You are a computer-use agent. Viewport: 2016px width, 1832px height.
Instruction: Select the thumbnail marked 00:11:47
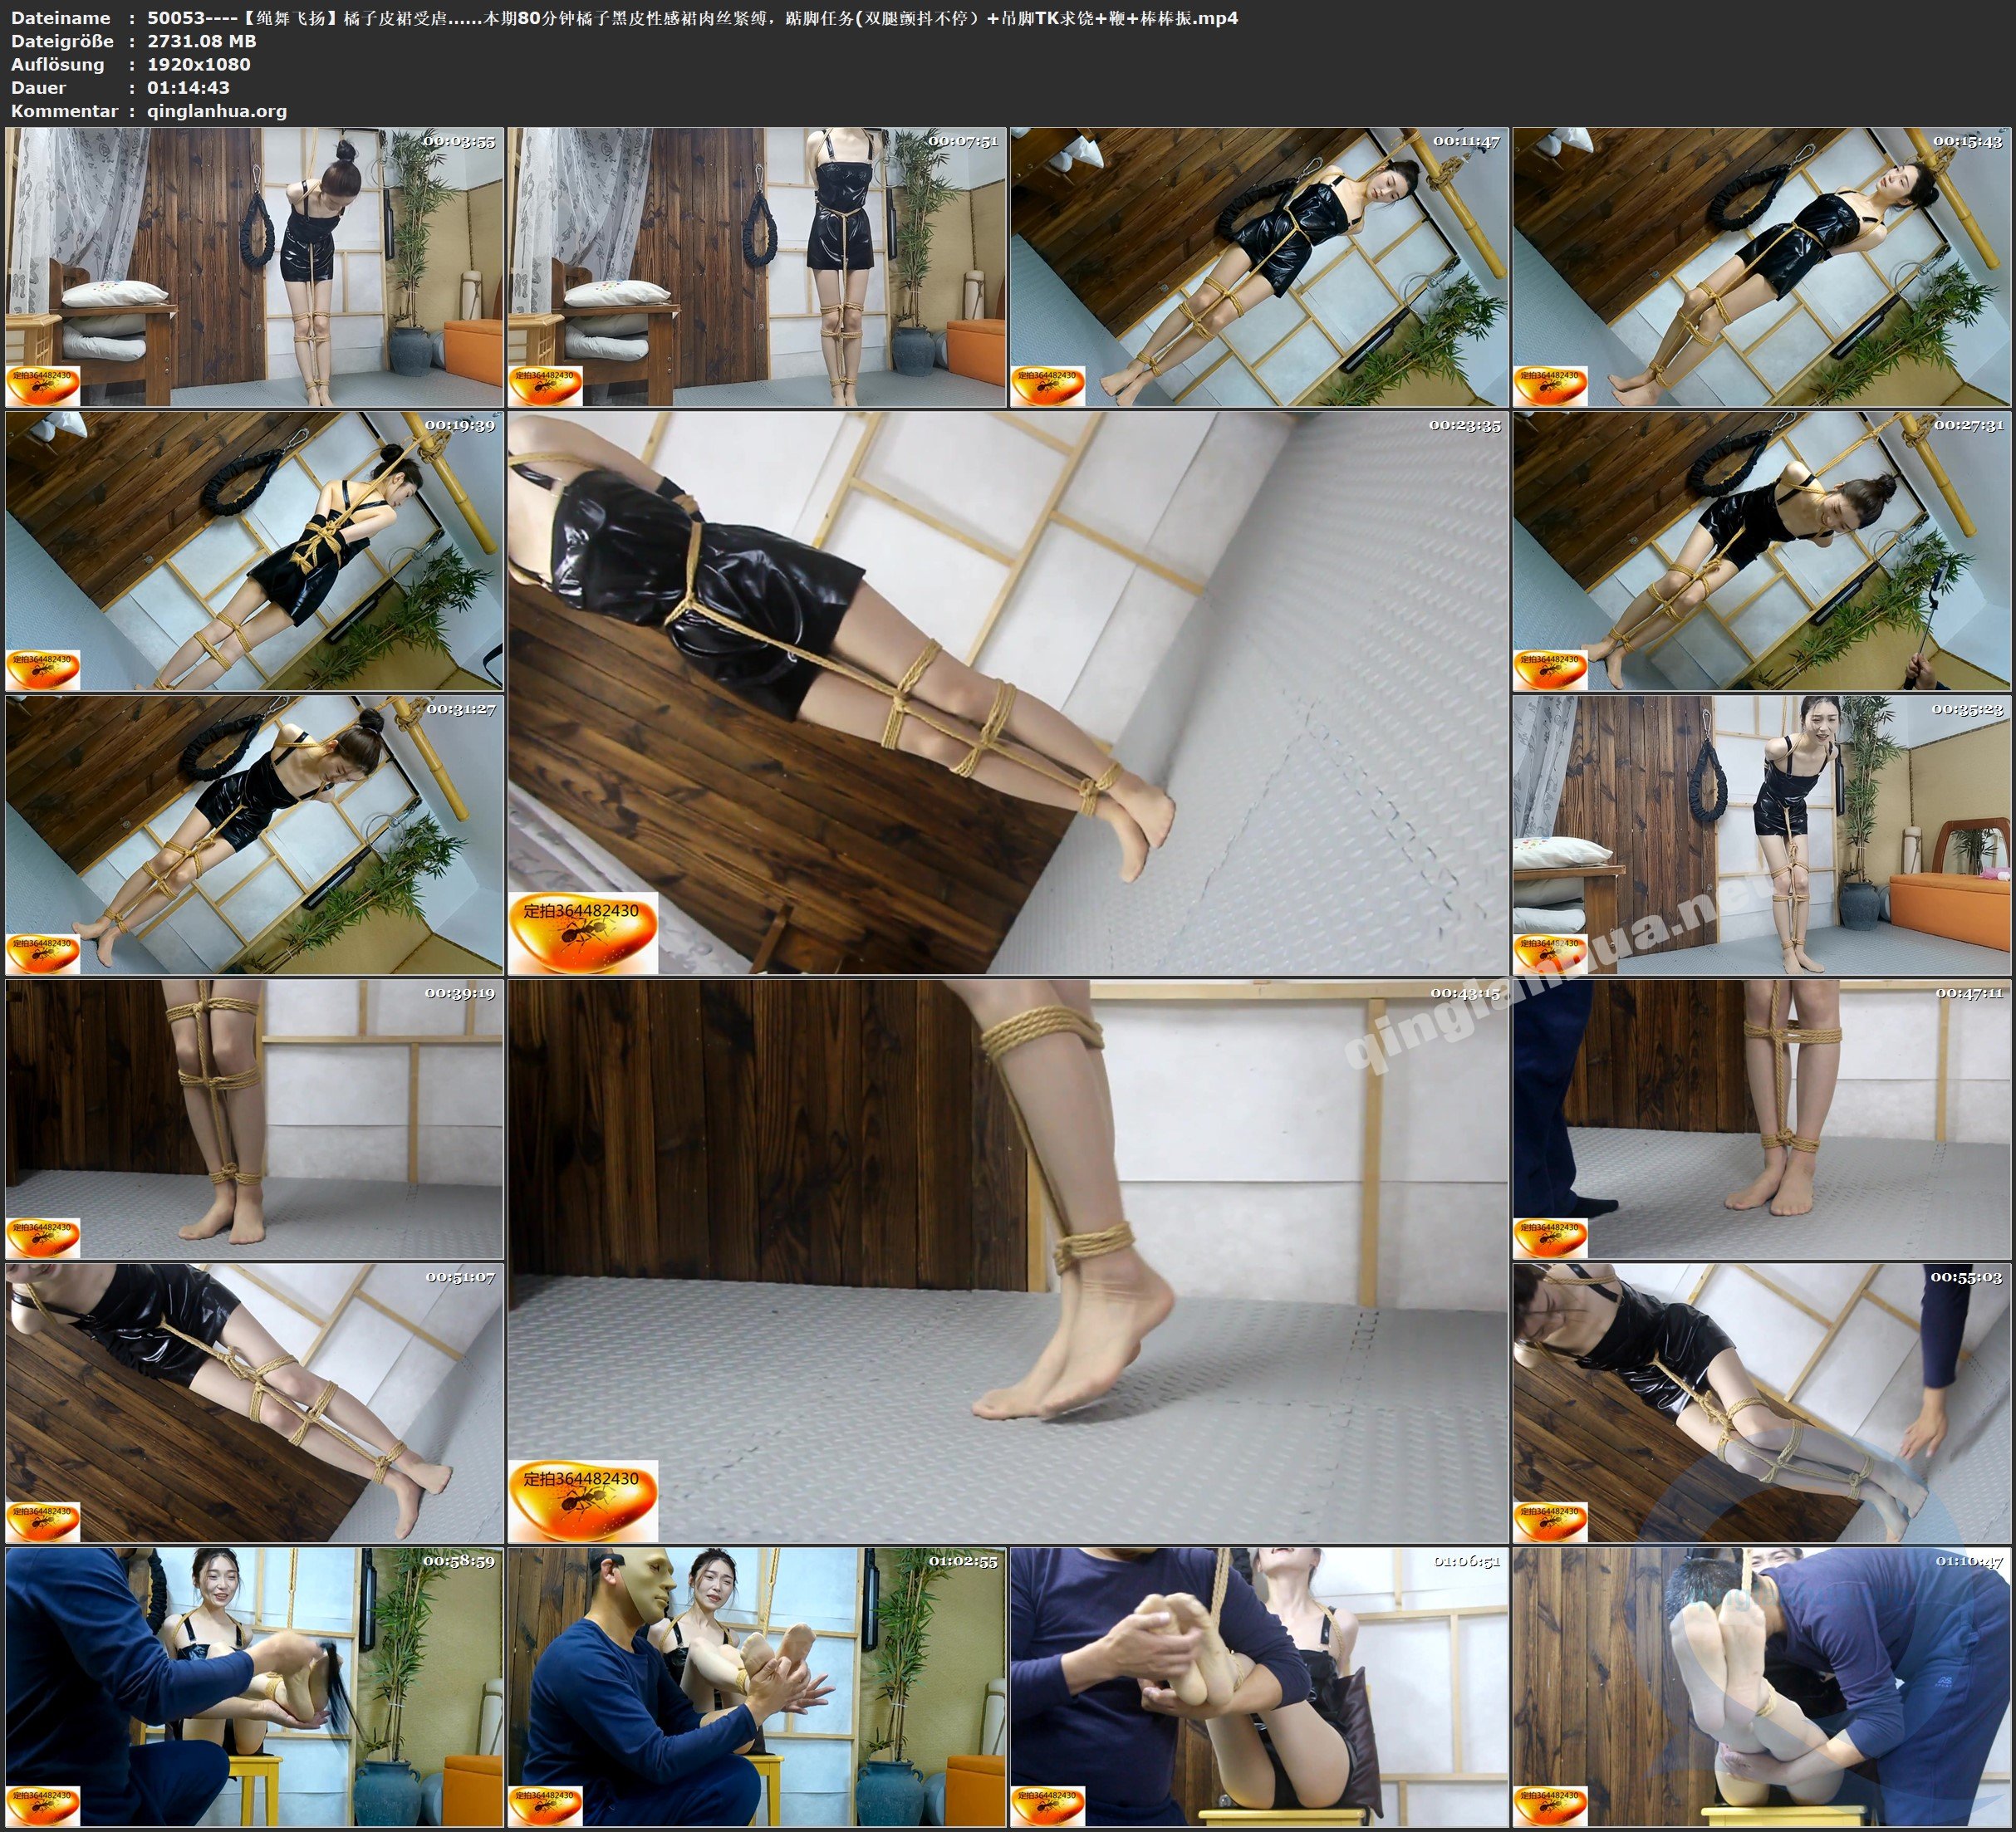pyautogui.click(x=1259, y=267)
